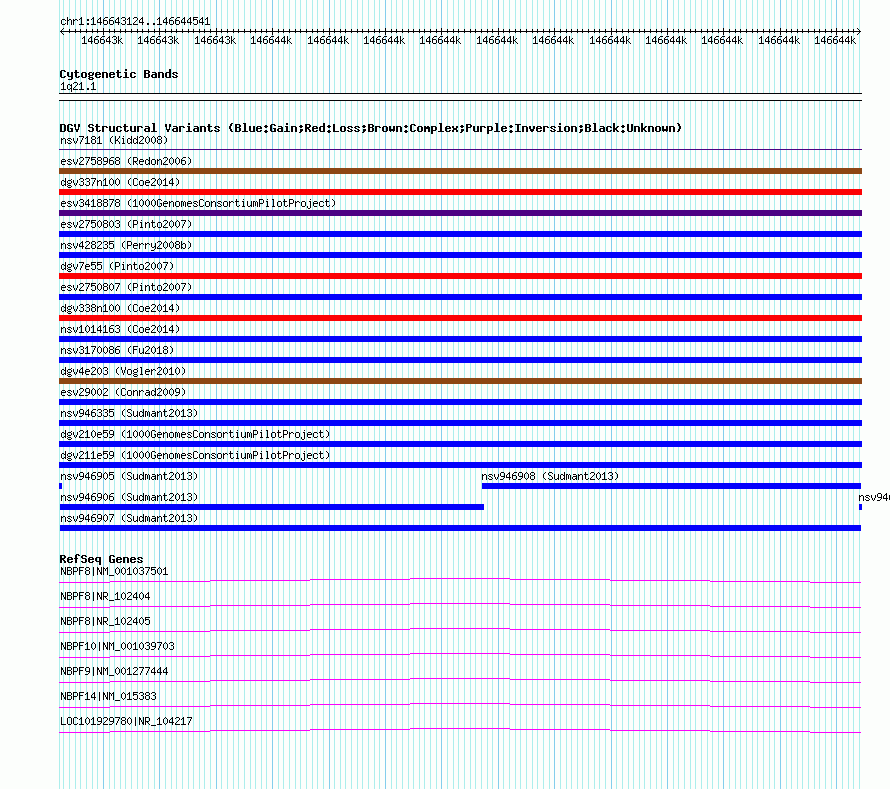Open the dgv4e203 (Vogler2010) variant label

pos(123,371)
